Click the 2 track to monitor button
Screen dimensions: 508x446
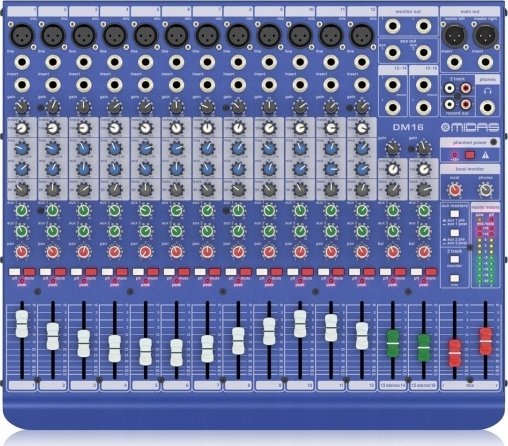pos(454,259)
